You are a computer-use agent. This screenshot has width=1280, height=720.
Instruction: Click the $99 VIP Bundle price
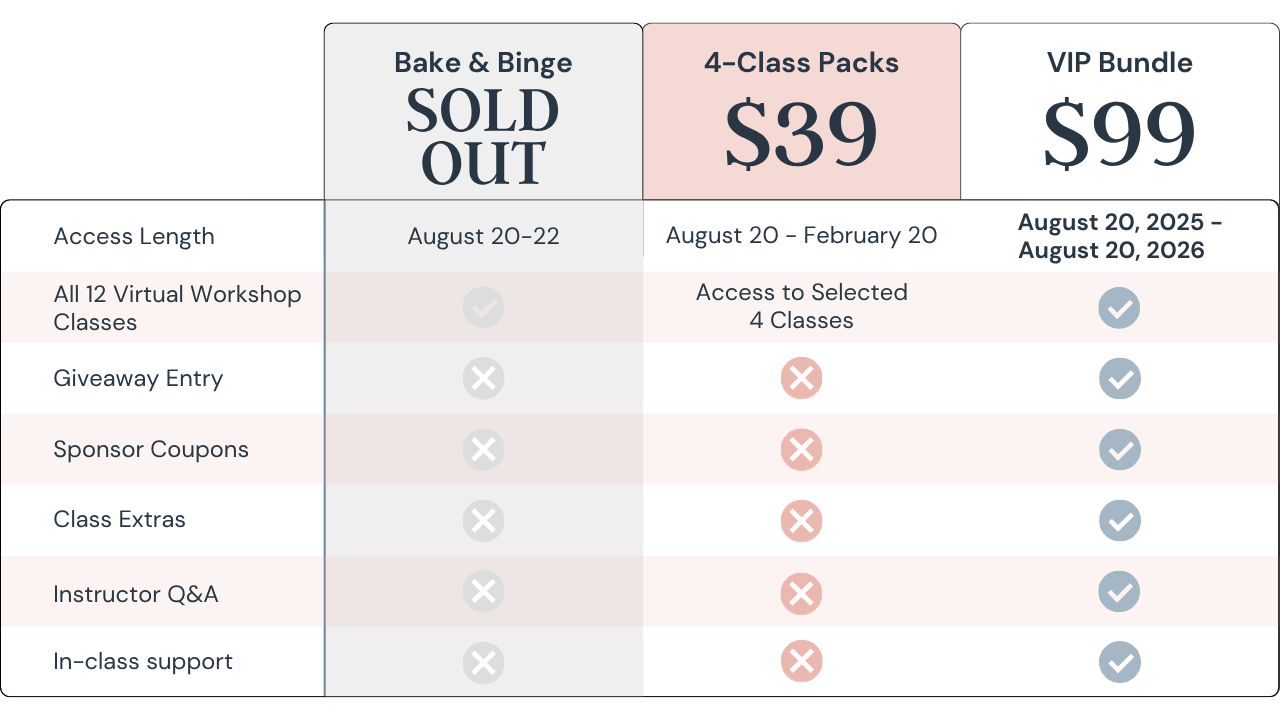pos(1119,134)
